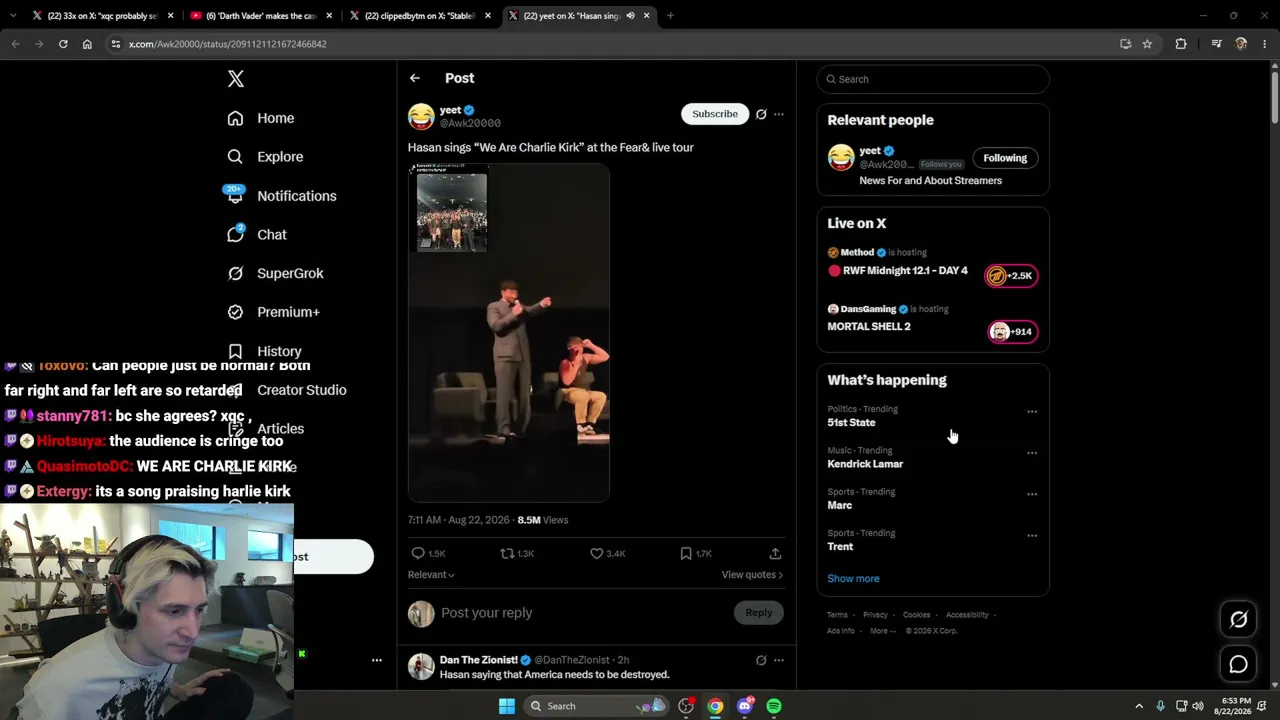Click the Home icon in the sidebar
The width and height of the screenshot is (1280, 720).
(235, 118)
